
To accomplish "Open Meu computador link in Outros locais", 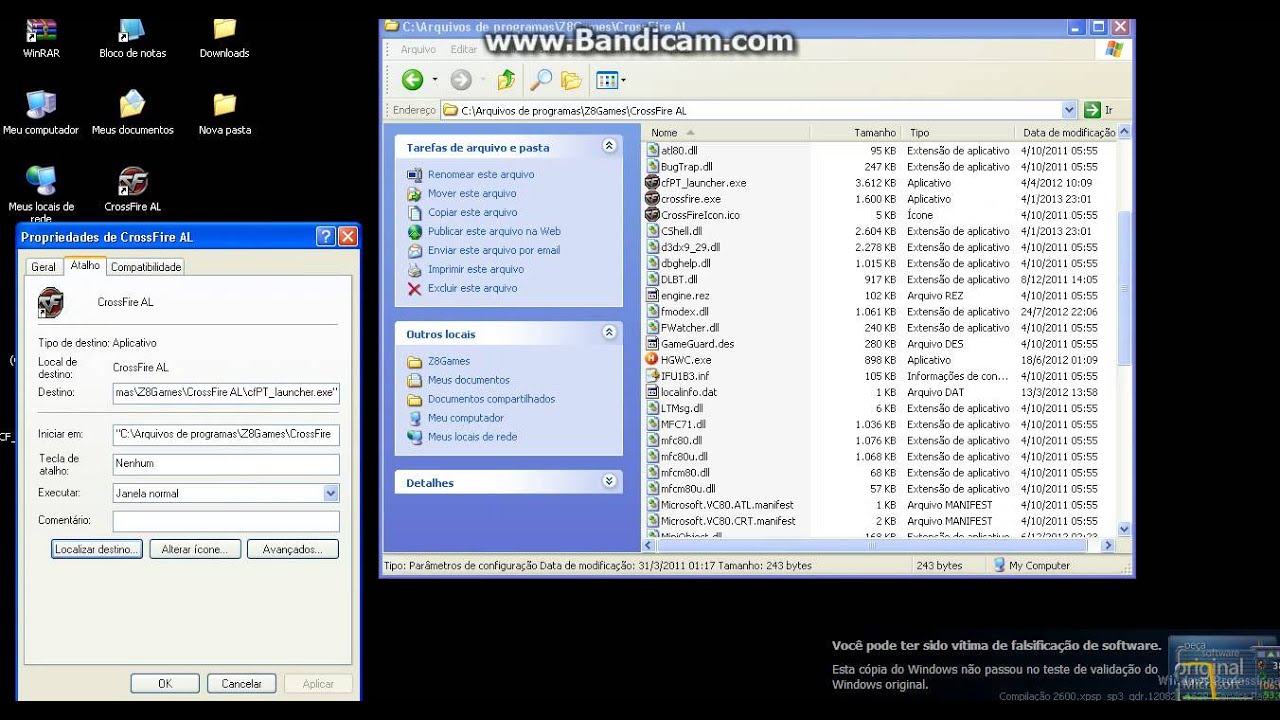I will click(466, 418).
